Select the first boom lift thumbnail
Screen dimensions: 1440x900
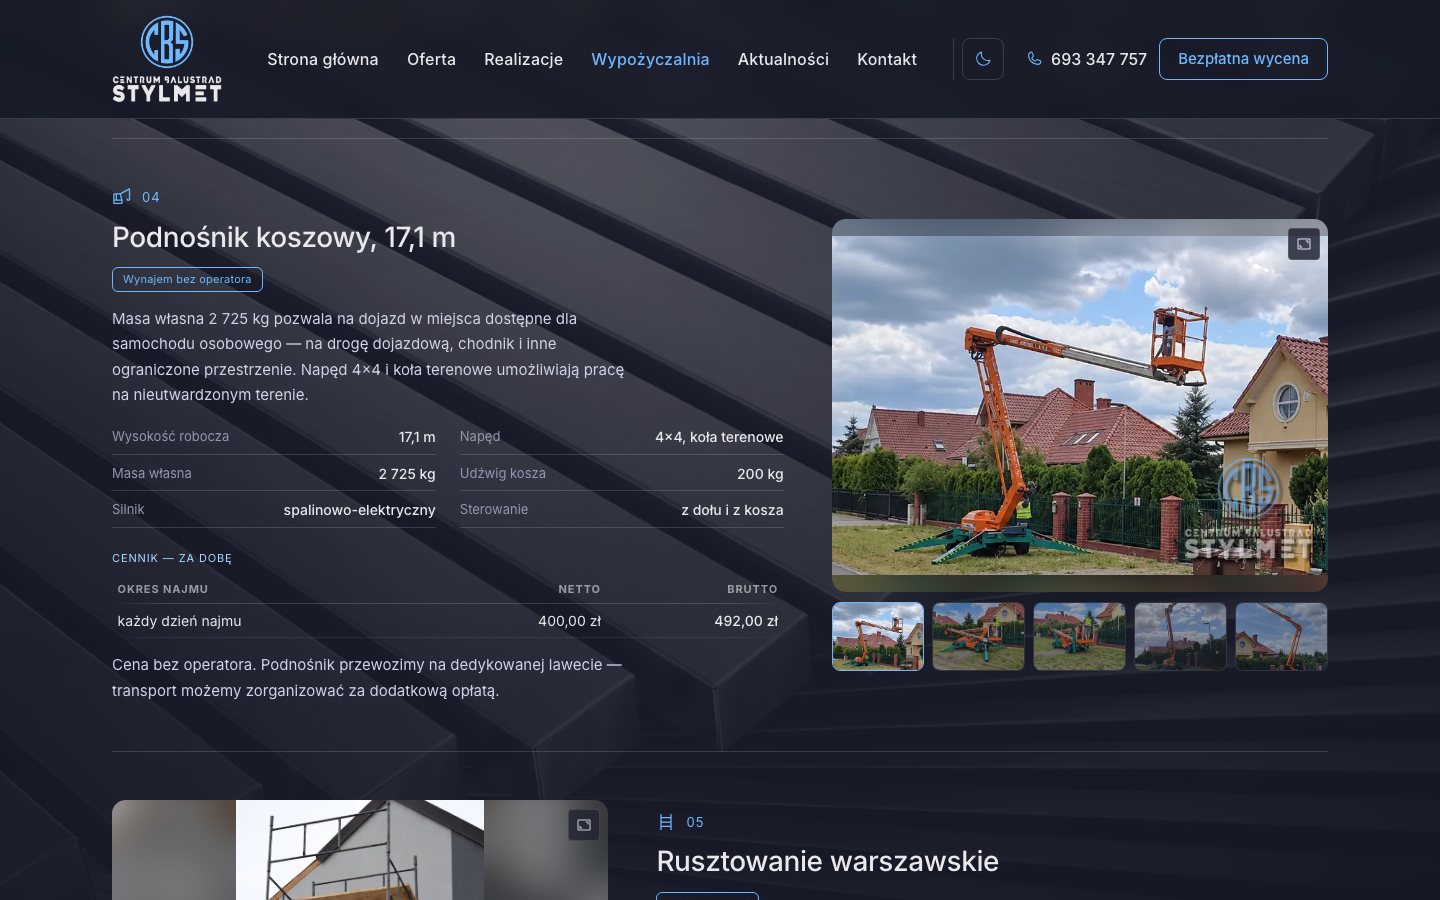878,636
